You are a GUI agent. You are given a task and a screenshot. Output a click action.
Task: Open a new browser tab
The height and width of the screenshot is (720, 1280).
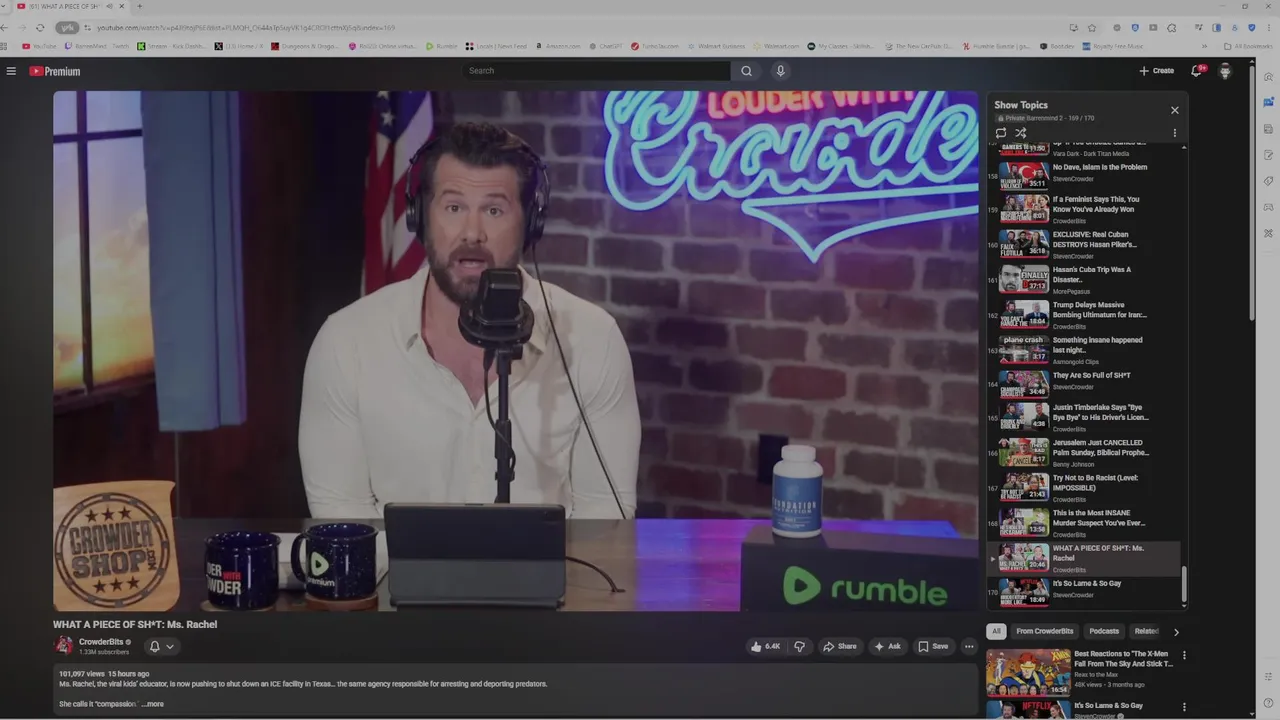(x=139, y=7)
